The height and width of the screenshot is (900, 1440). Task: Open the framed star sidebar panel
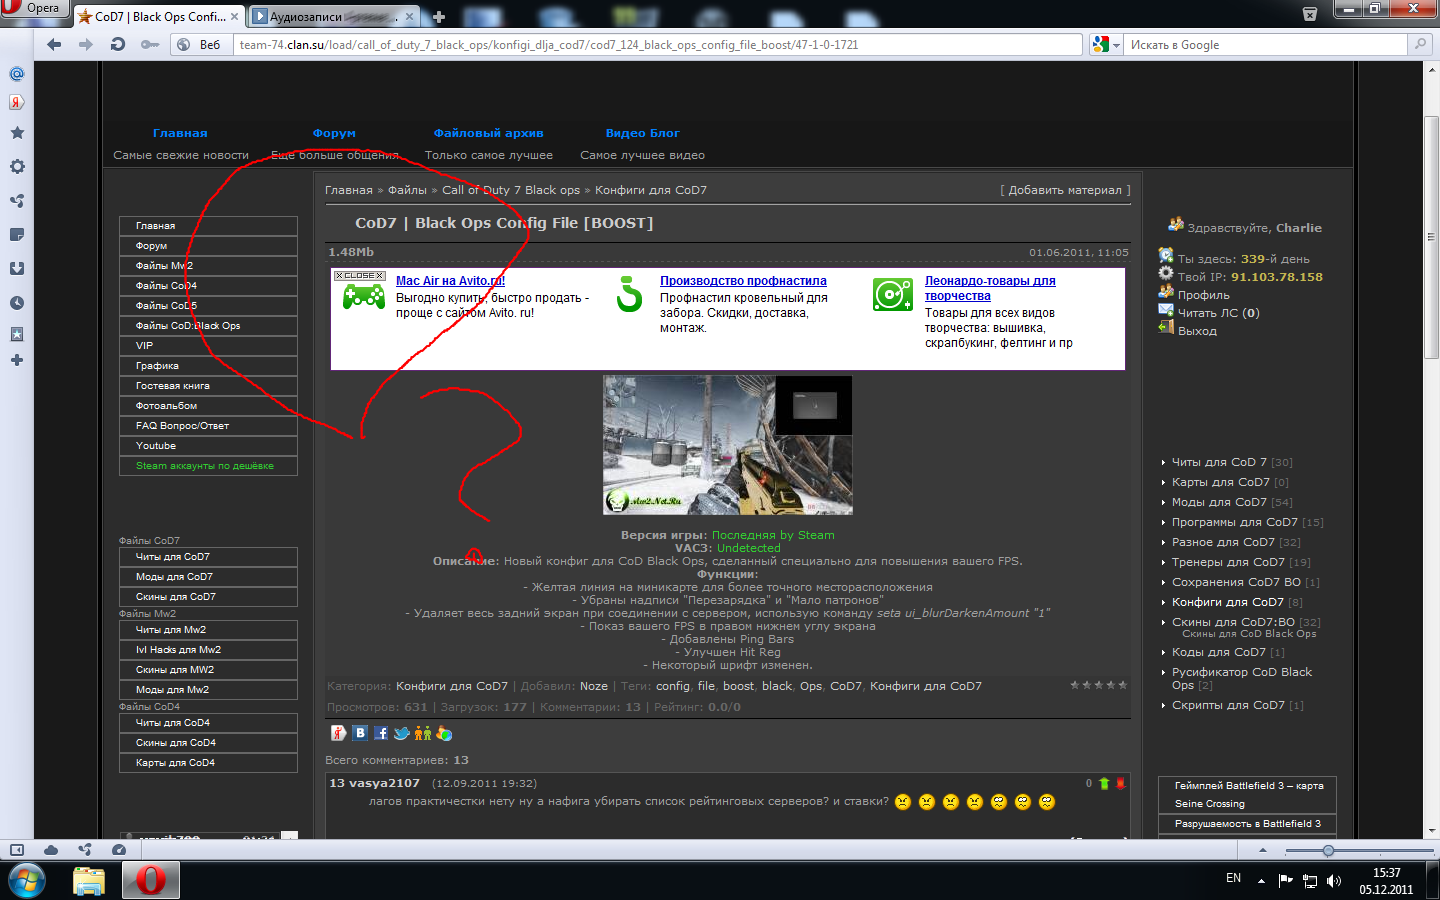tap(17, 334)
